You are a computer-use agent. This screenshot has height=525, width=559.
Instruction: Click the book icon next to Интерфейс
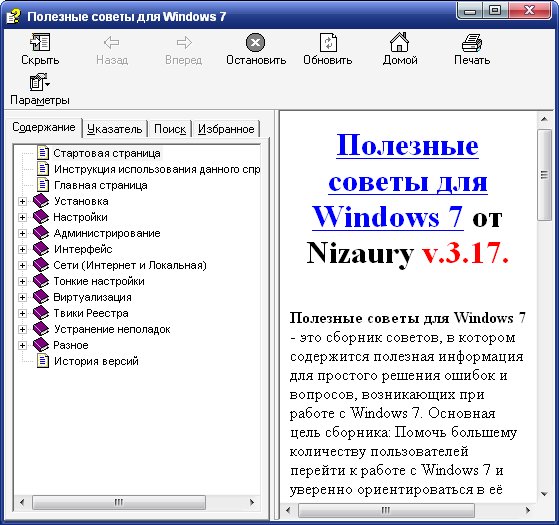[x=41, y=249]
